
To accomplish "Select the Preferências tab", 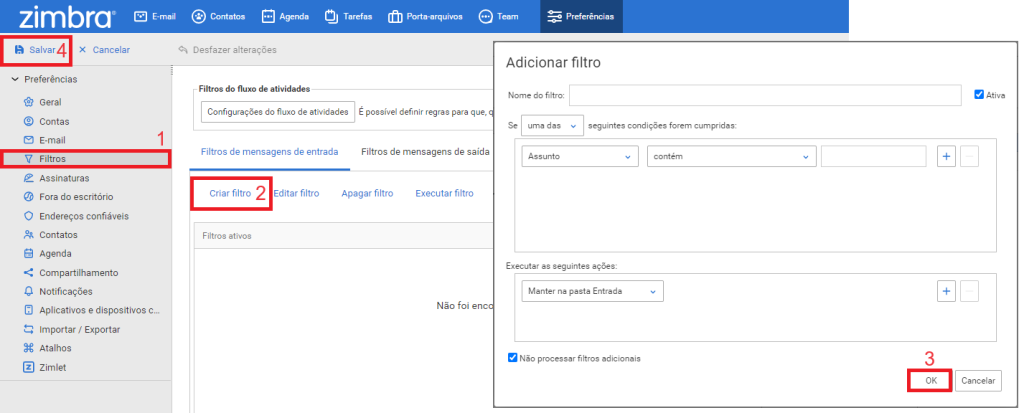I will [x=581, y=16].
